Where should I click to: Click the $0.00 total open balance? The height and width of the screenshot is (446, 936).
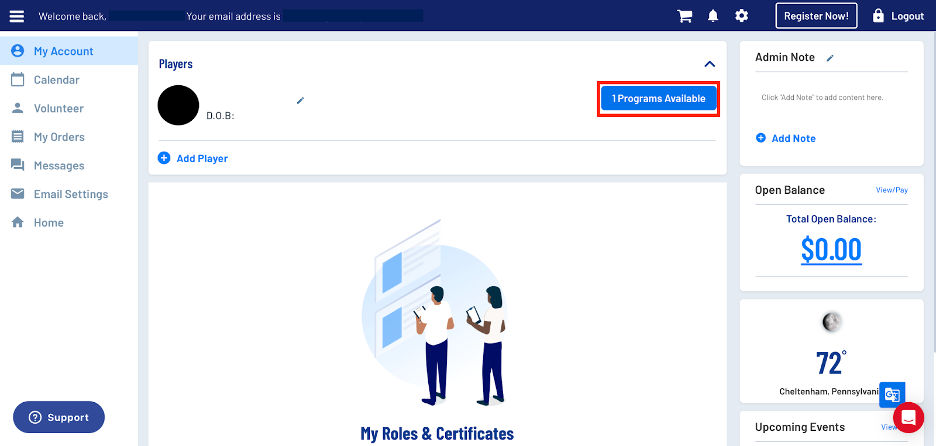(831, 249)
